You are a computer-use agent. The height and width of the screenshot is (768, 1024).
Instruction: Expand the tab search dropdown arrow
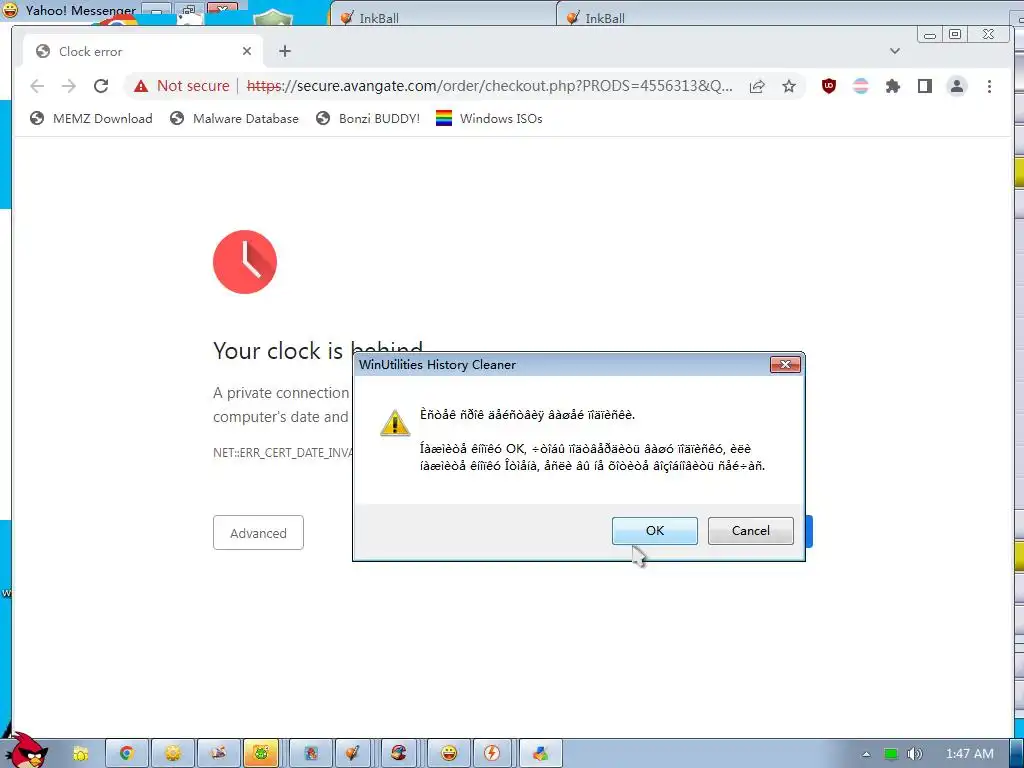tap(895, 51)
